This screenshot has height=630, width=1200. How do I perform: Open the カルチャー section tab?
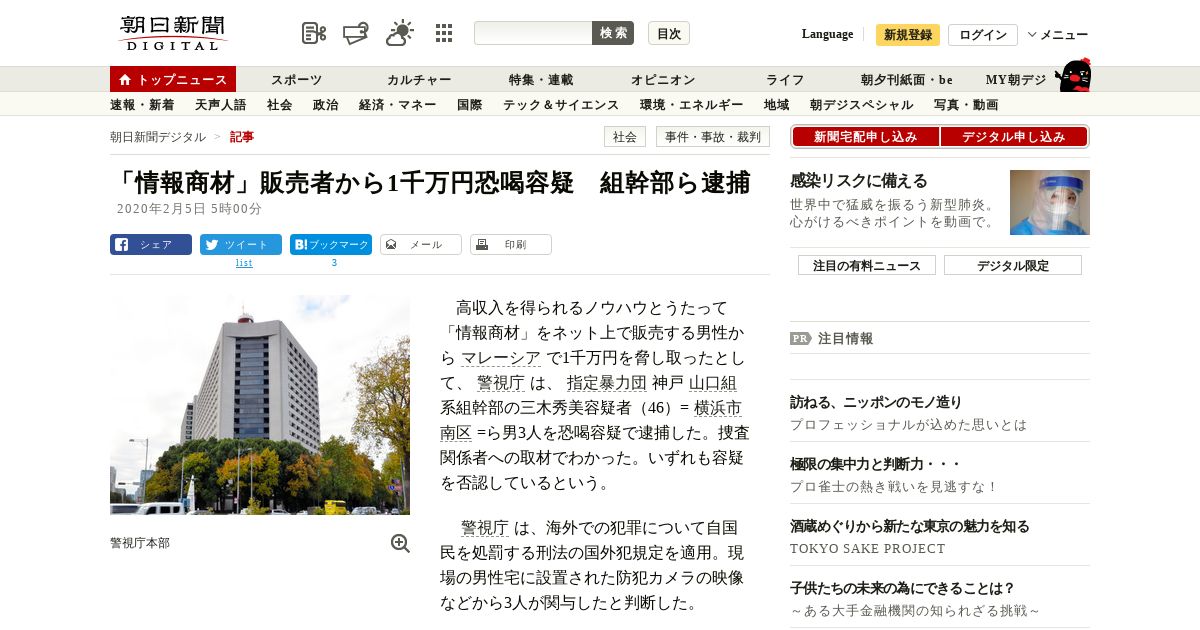point(419,79)
